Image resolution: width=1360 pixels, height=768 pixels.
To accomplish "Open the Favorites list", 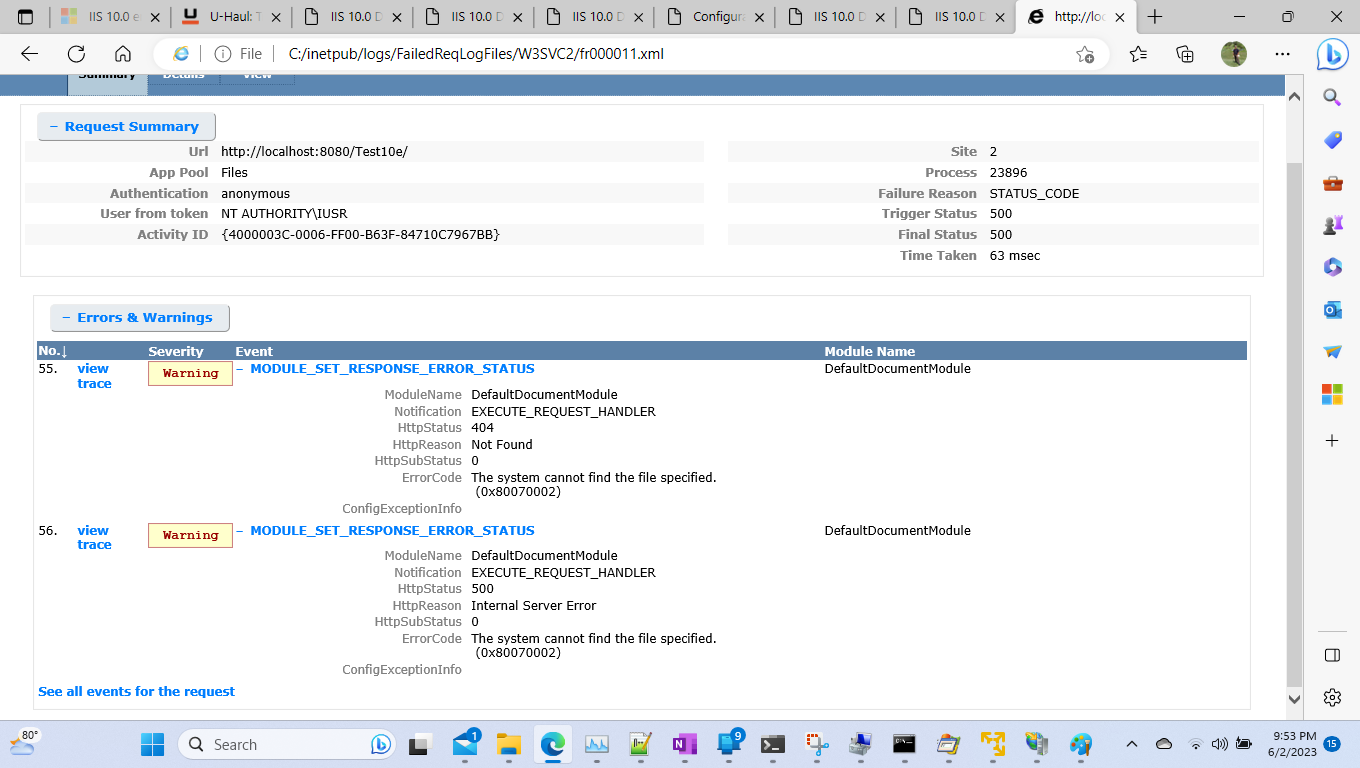I will (1138, 54).
